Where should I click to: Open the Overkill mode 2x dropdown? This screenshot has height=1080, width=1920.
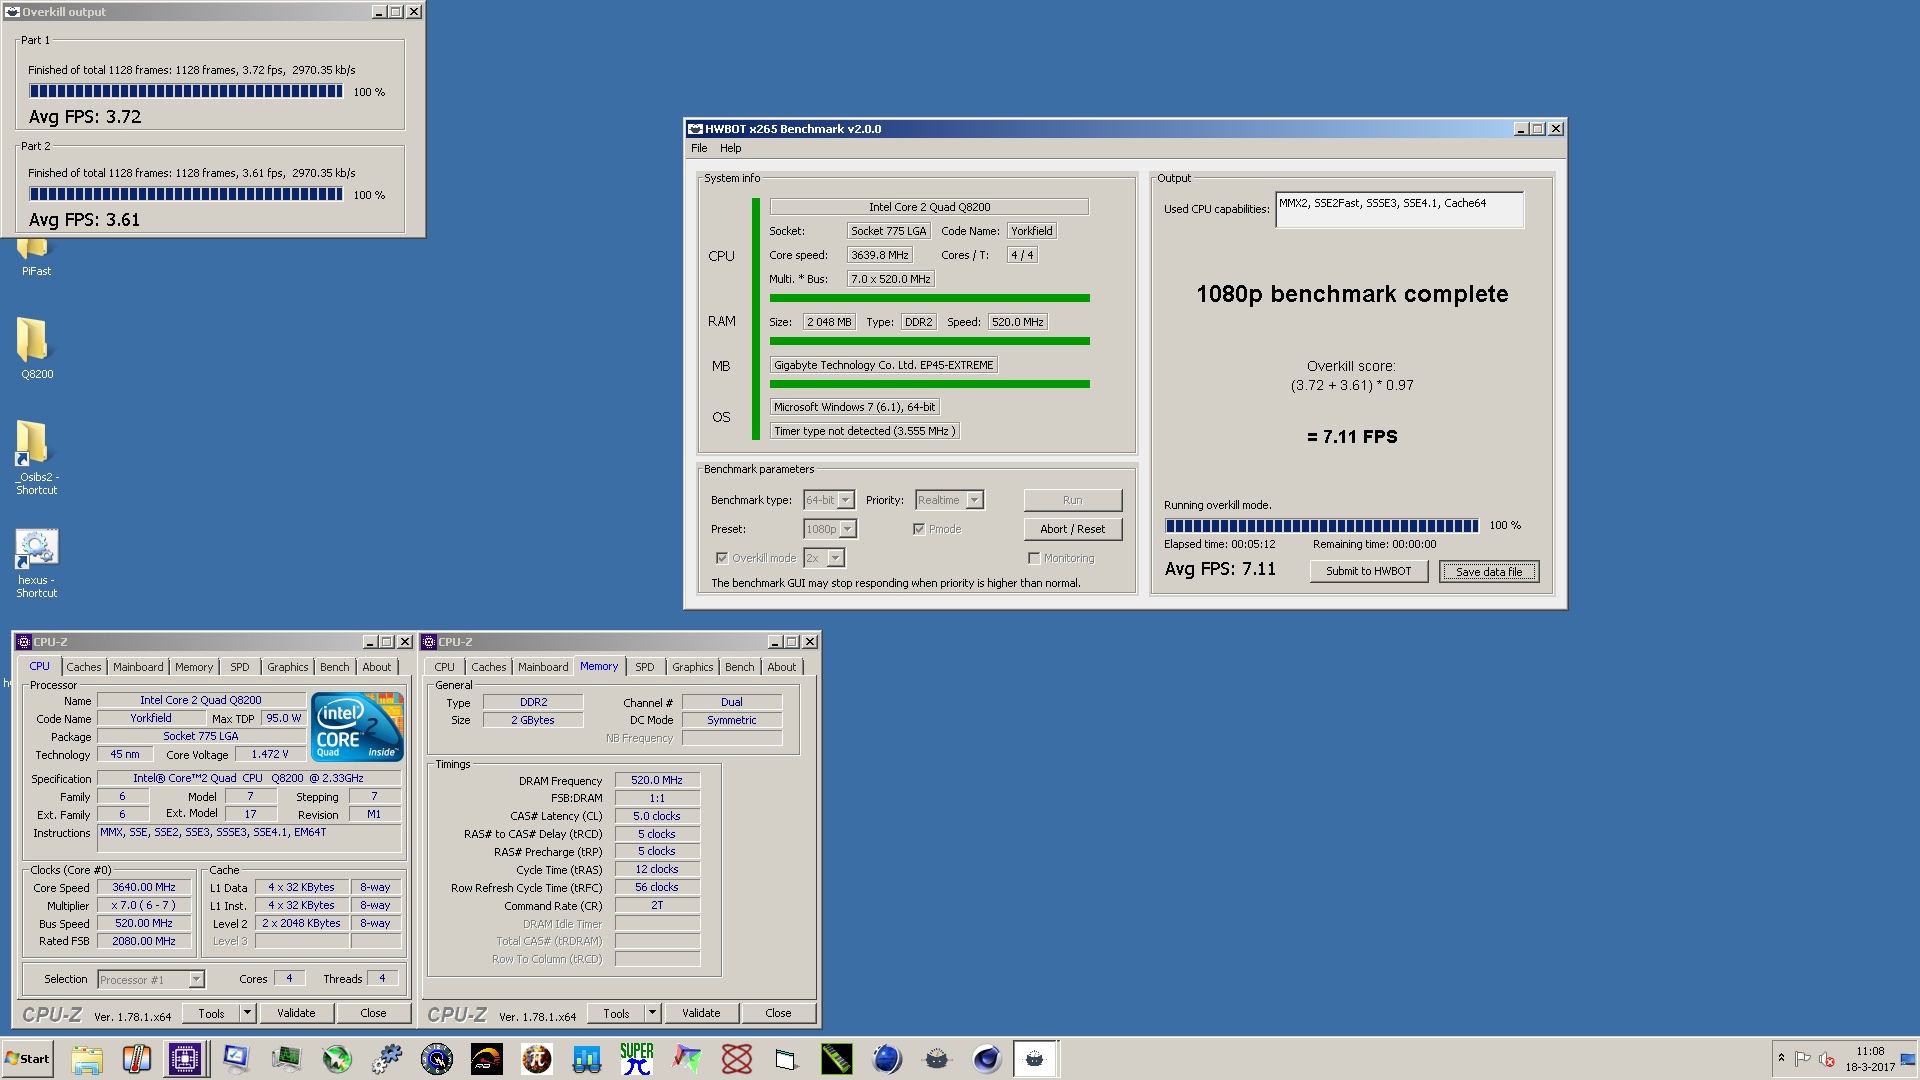pos(824,558)
